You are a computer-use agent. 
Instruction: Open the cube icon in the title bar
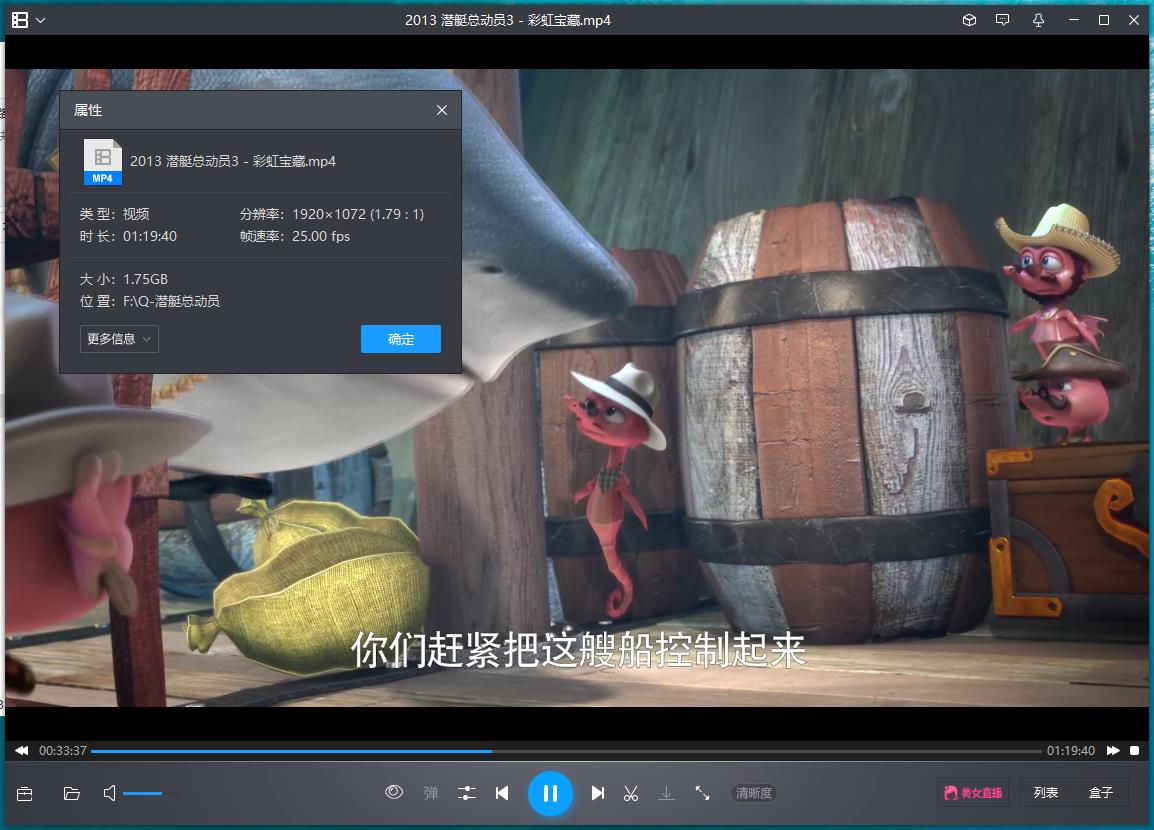coord(969,20)
